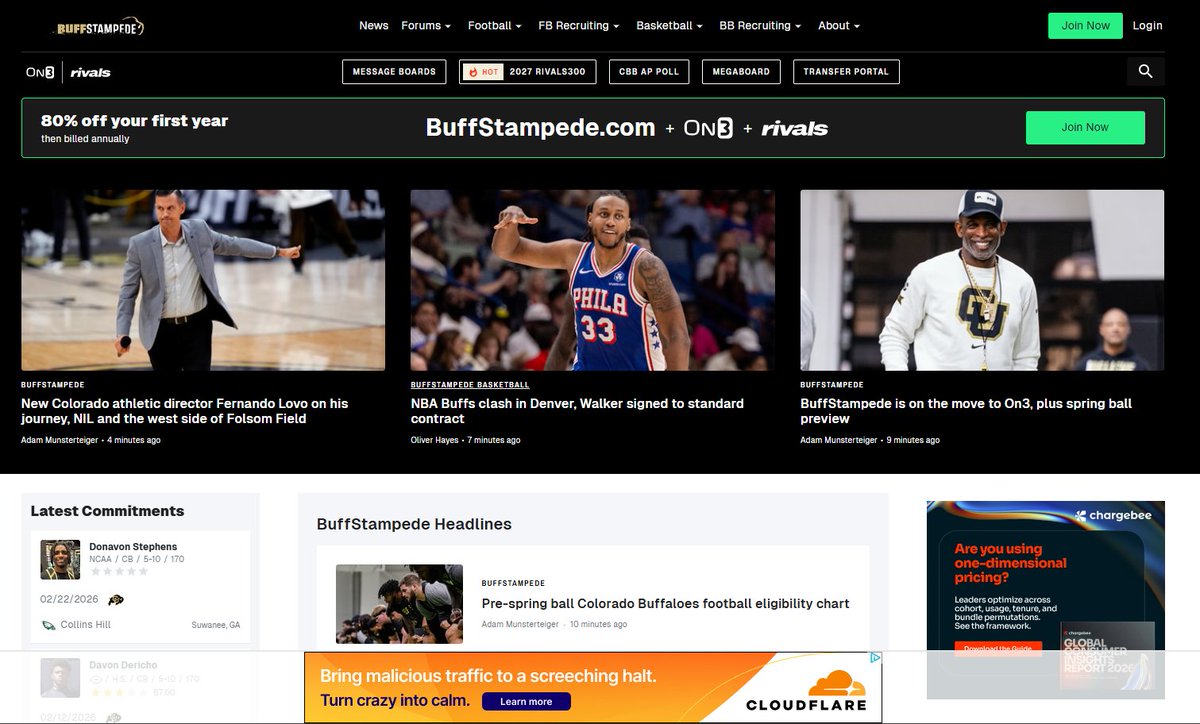
Task: Open pre-spring ball article thumbnail
Action: pos(399,604)
